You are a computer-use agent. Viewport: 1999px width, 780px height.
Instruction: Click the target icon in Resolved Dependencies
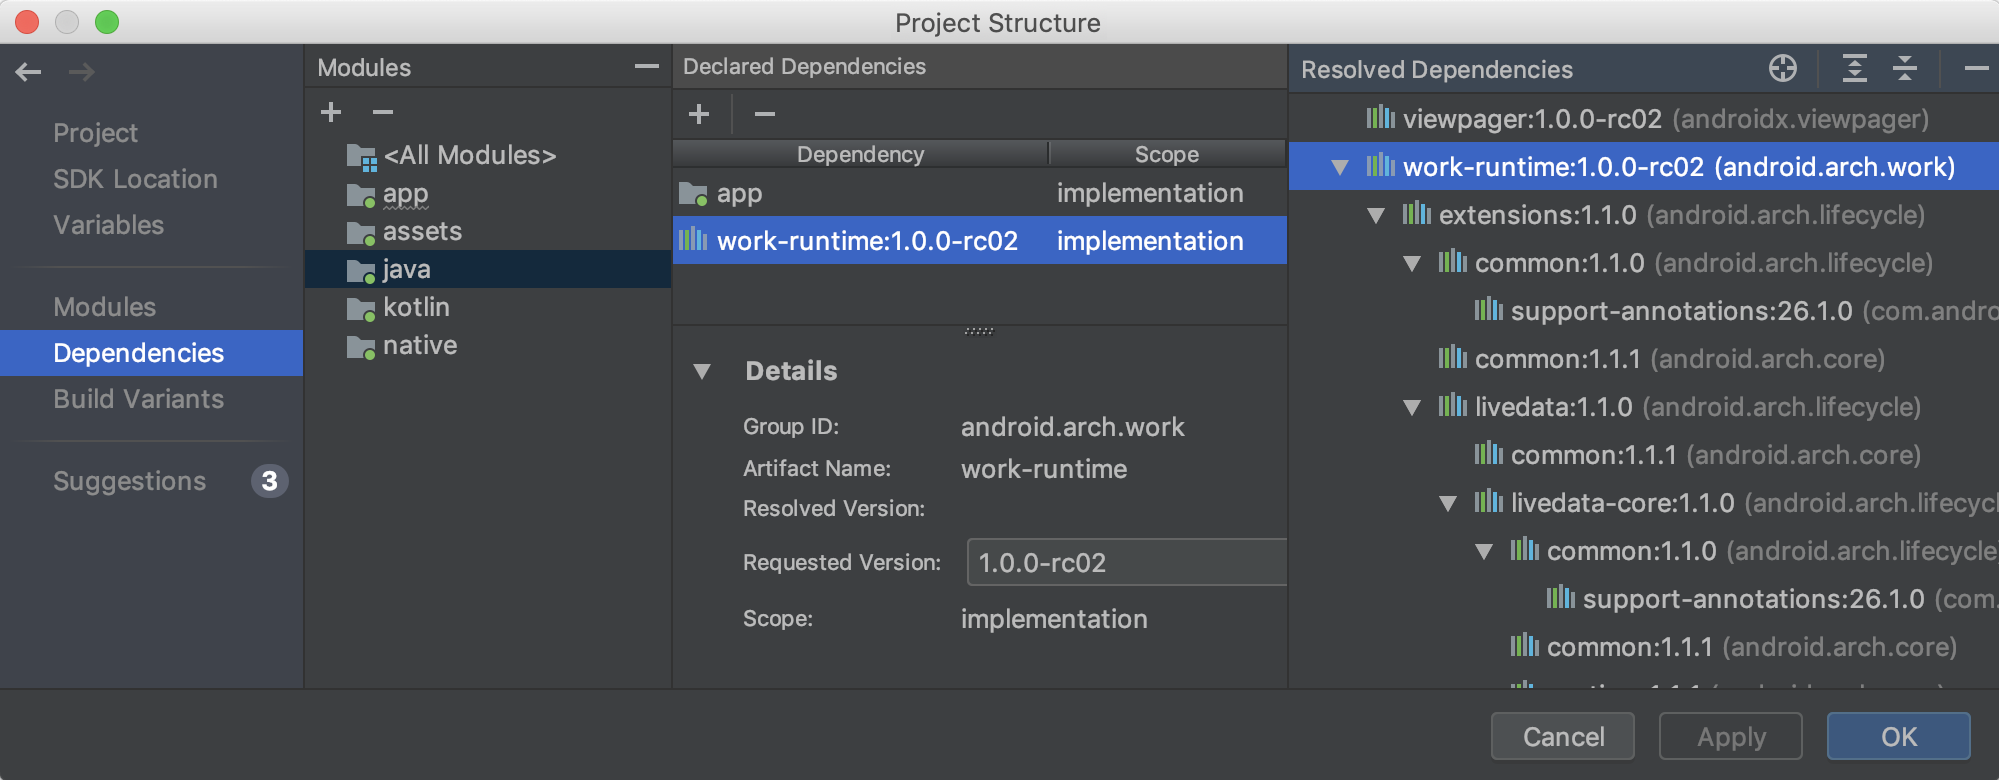pyautogui.click(x=1782, y=68)
